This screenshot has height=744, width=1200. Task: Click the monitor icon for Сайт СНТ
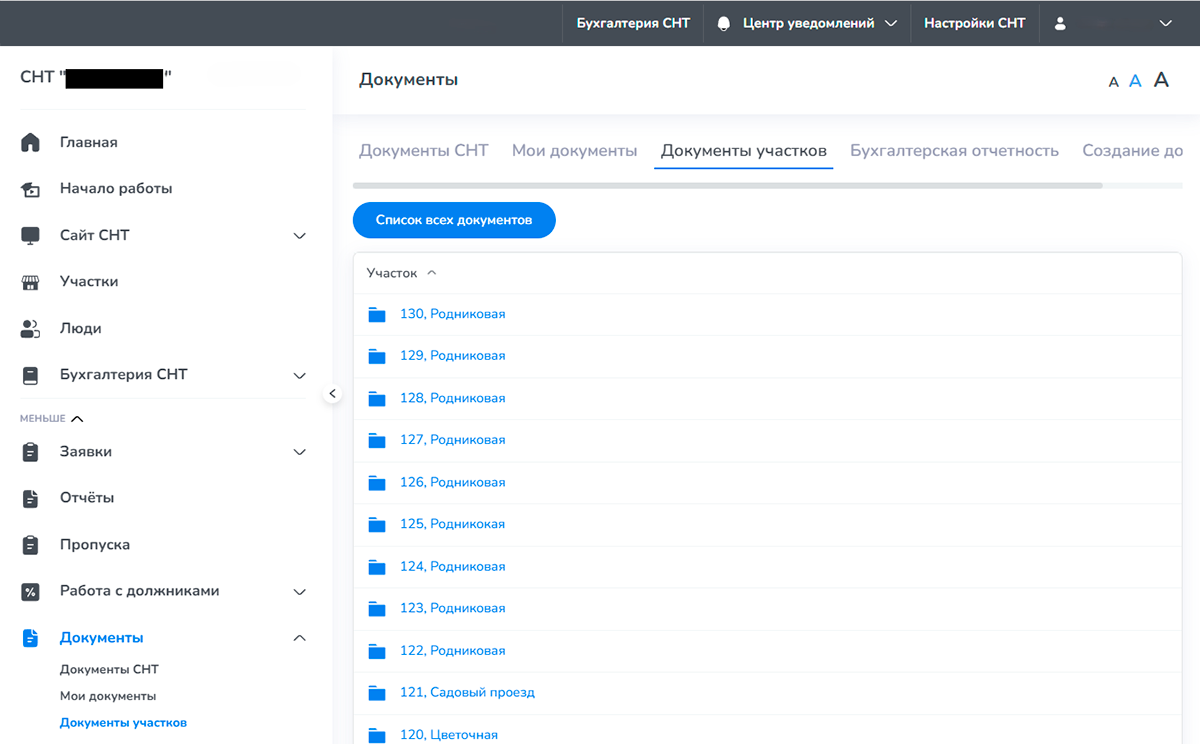[x=30, y=235]
